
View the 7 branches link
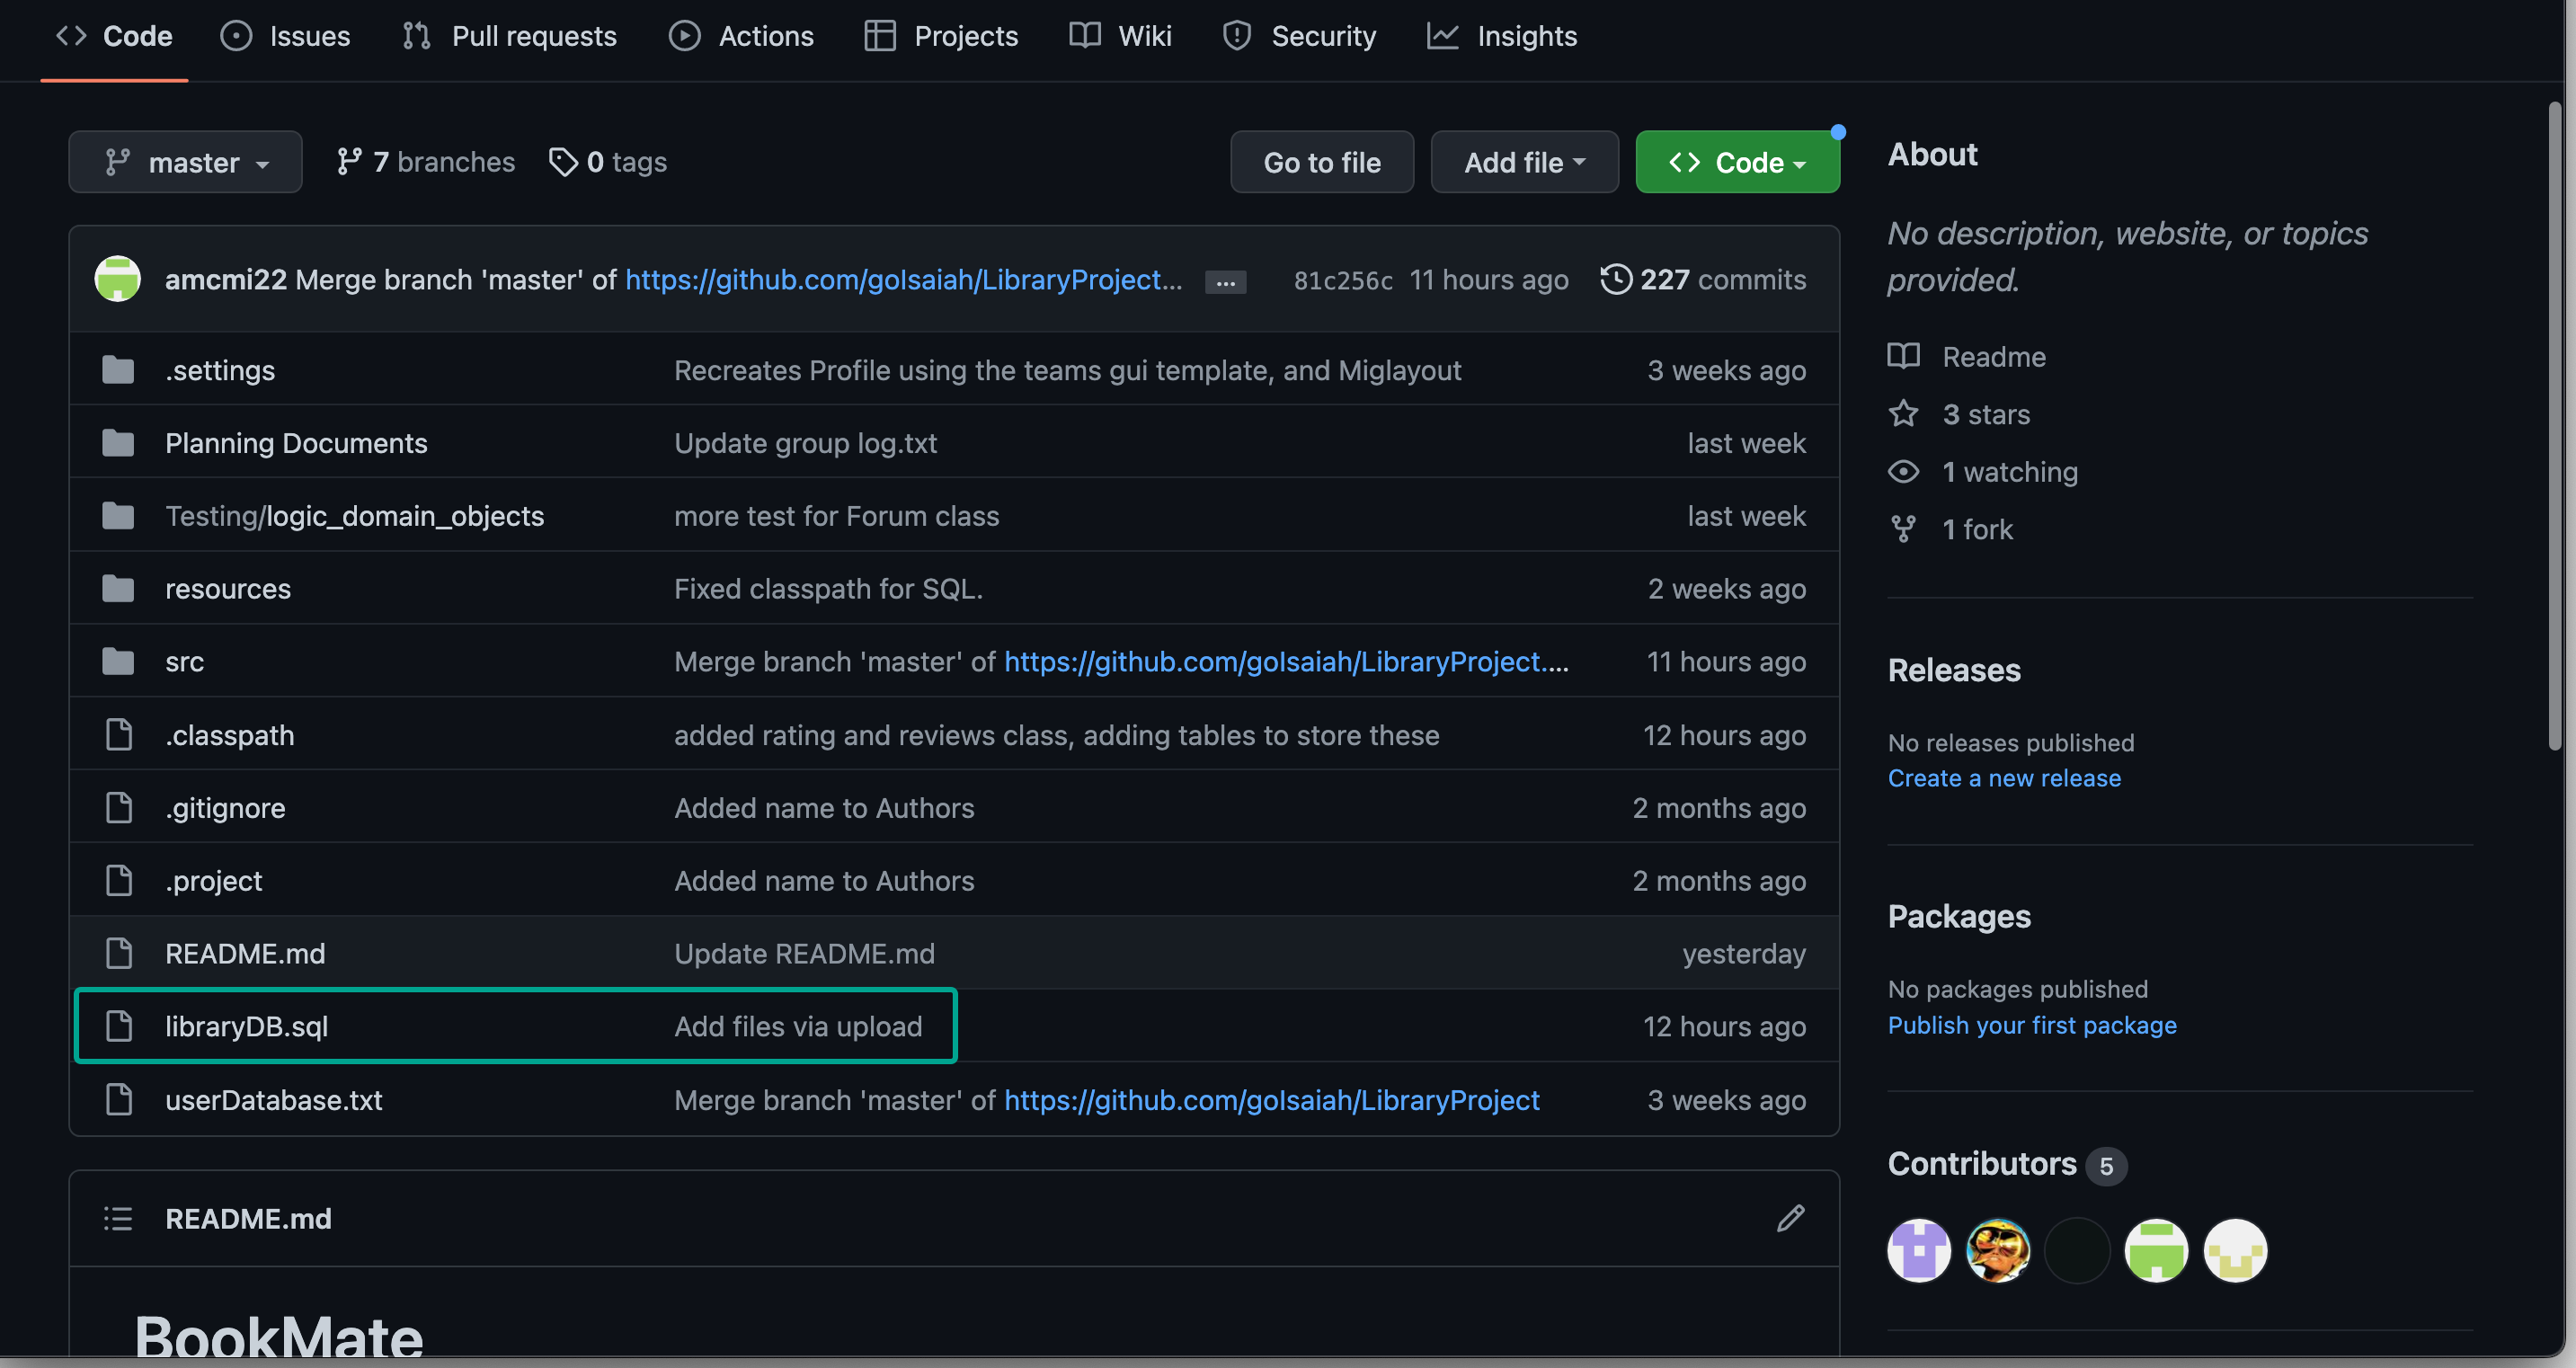(424, 161)
